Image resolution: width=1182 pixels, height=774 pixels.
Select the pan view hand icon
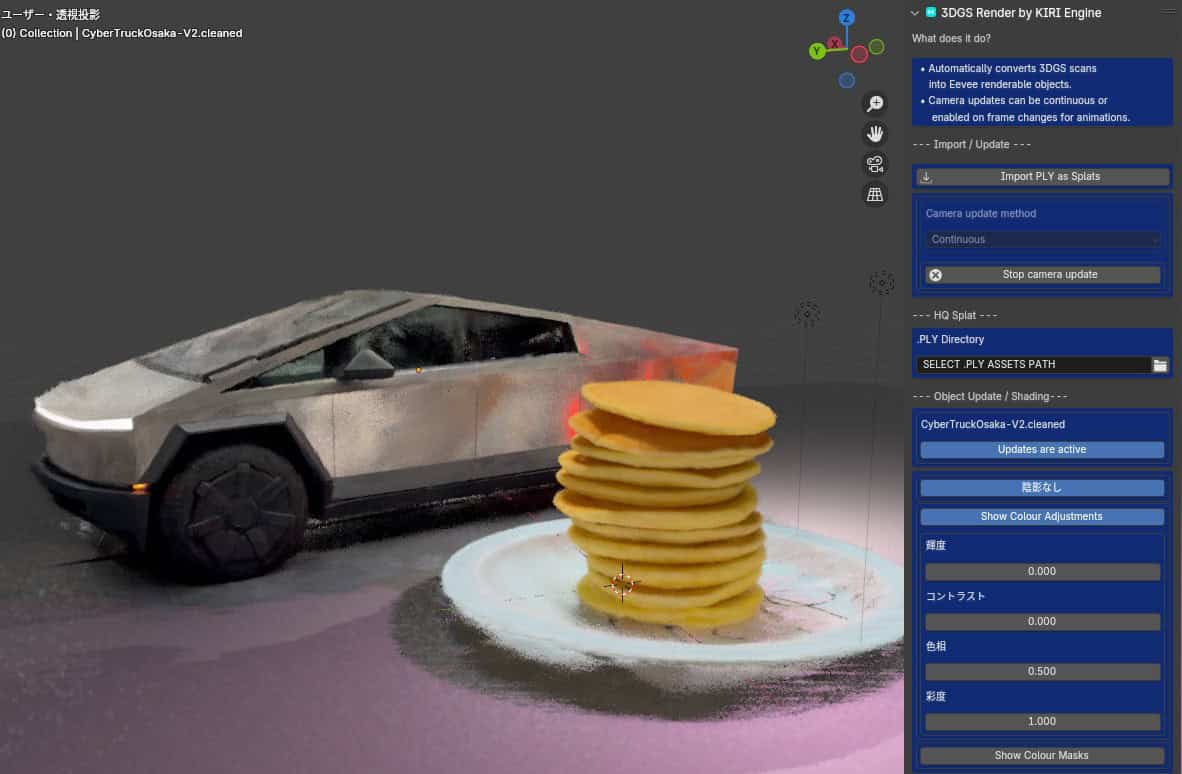tap(874, 134)
